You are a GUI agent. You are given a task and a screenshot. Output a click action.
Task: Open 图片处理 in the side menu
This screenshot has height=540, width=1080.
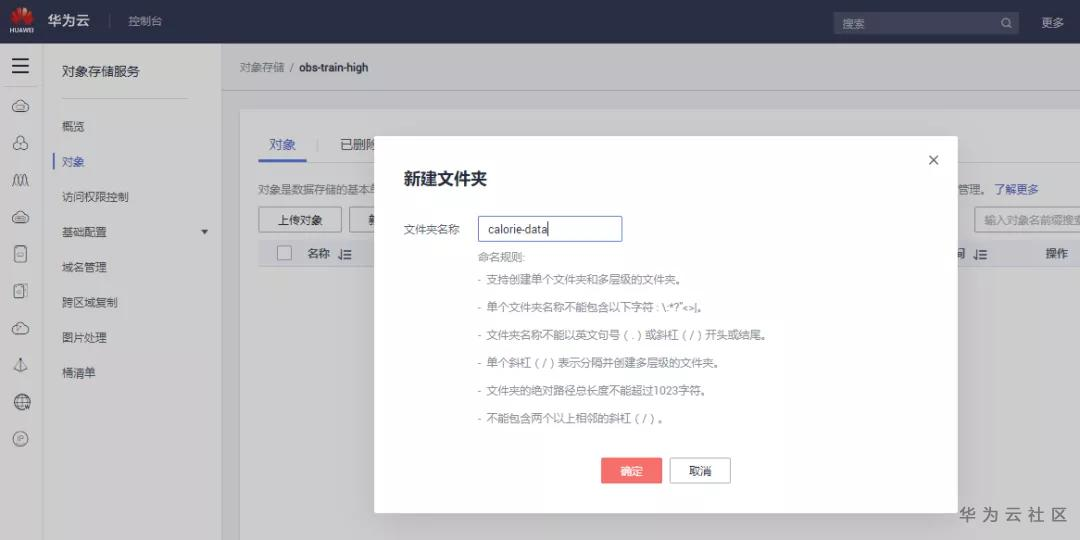point(84,338)
